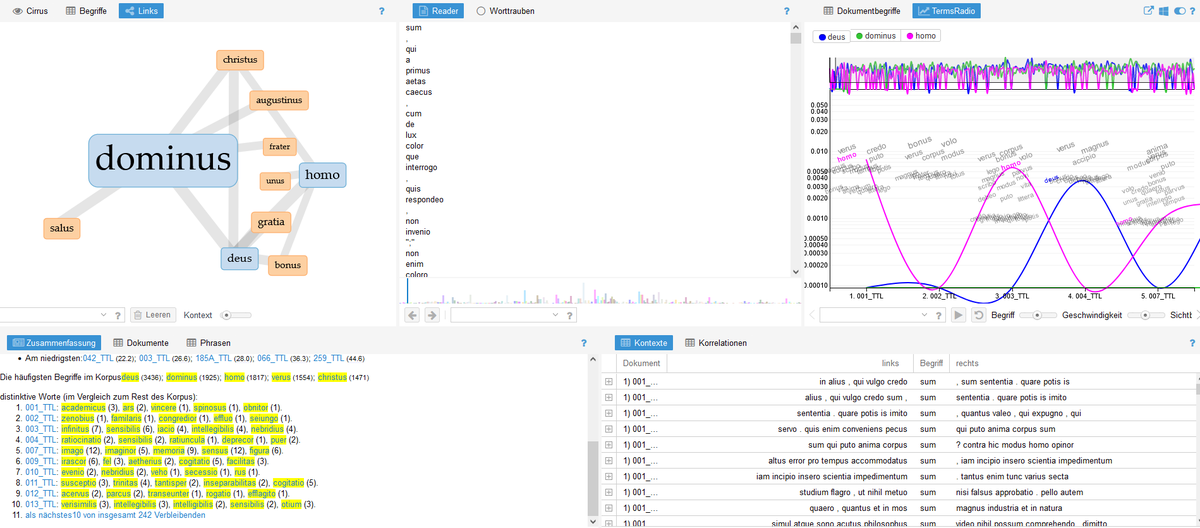Select the christus node in Links graph
Viewport: 1200px width, 528px height.
click(241, 60)
